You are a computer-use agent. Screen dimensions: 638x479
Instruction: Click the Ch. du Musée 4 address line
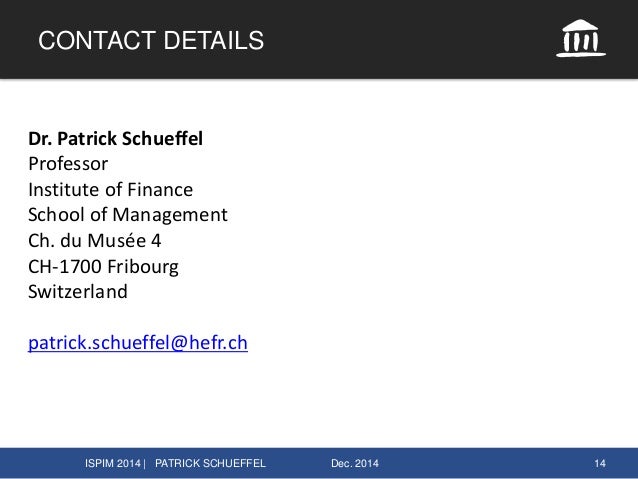(x=94, y=241)
